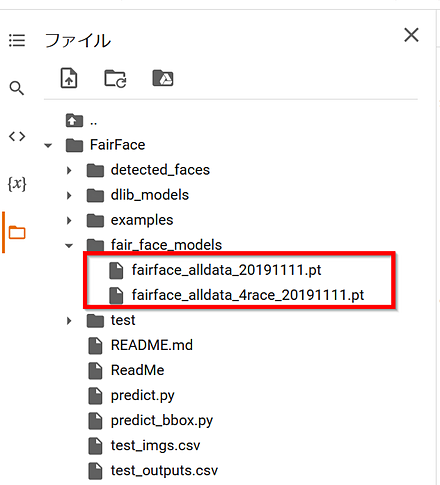Open the table of contents sidebar icon
The width and height of the screenshot is (440, 485).
[x=17, y=40]
